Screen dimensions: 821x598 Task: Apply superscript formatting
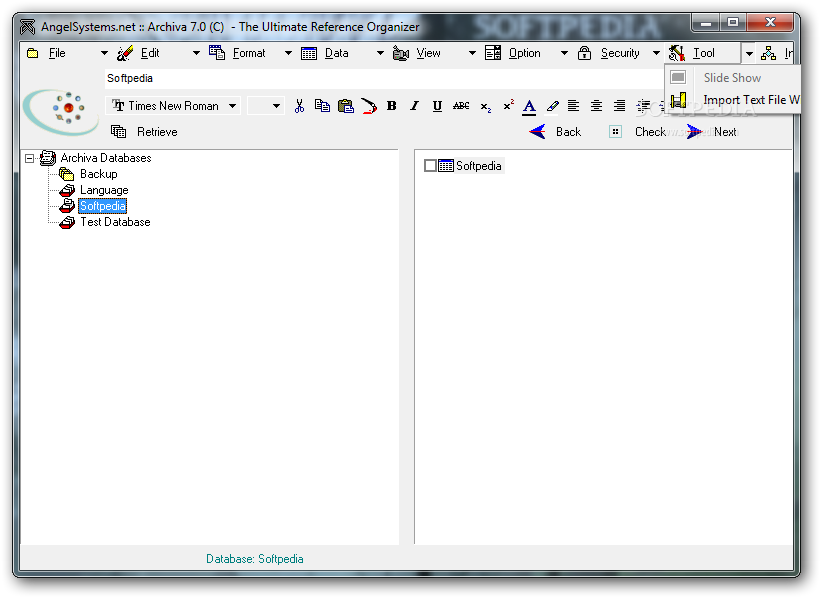508,105
